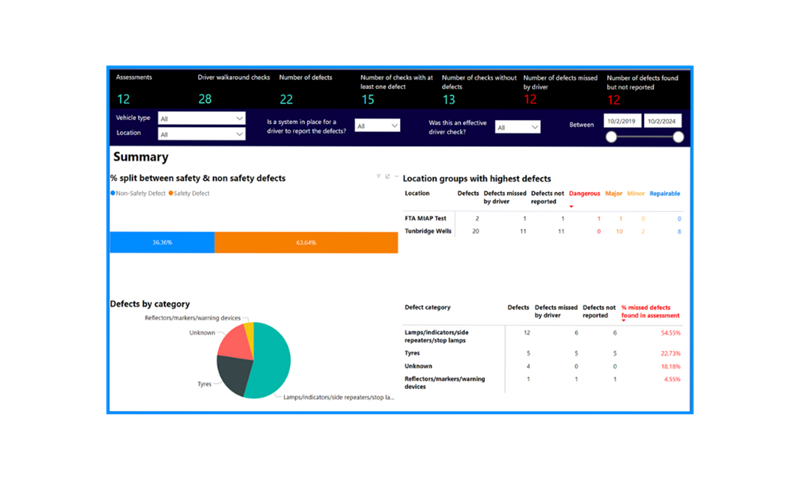800x480 pixels.
Task: Open the effective driver check dropdown
Action: pos(517,127)
